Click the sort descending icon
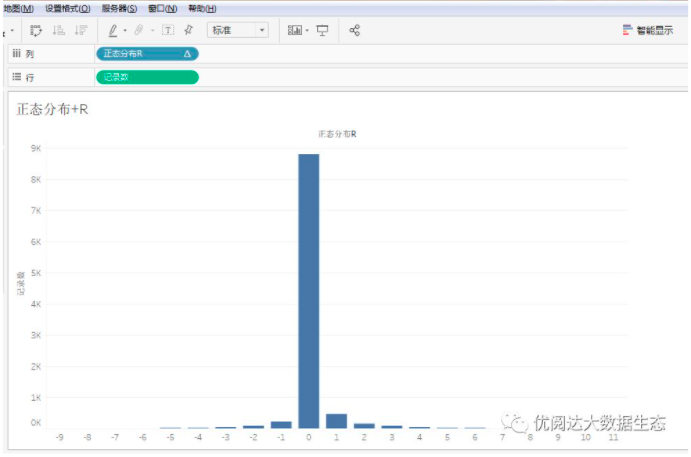Screen dimensions: 691x457 tap(81, 31)
